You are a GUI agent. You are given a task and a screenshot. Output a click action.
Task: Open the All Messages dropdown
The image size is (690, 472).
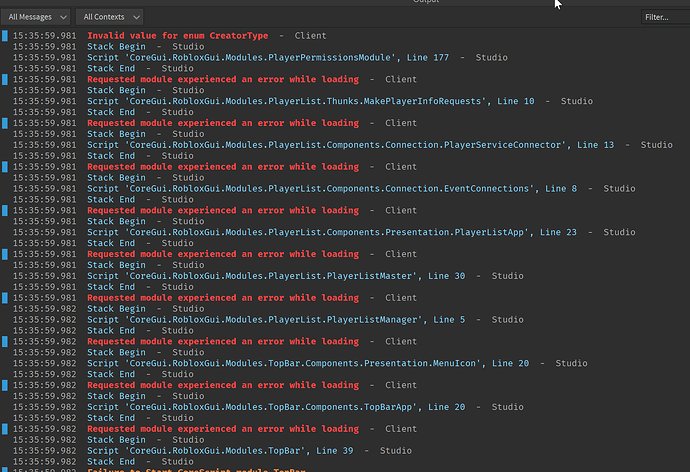point(36,17)
